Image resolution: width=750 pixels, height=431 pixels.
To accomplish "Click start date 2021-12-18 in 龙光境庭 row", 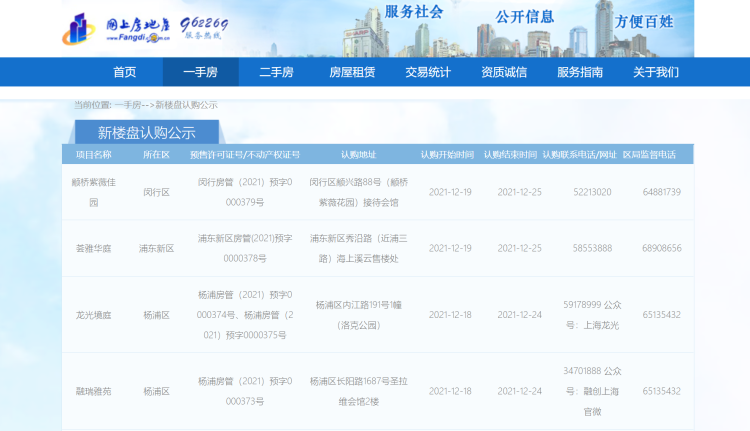I will click(x=450, y=315).
